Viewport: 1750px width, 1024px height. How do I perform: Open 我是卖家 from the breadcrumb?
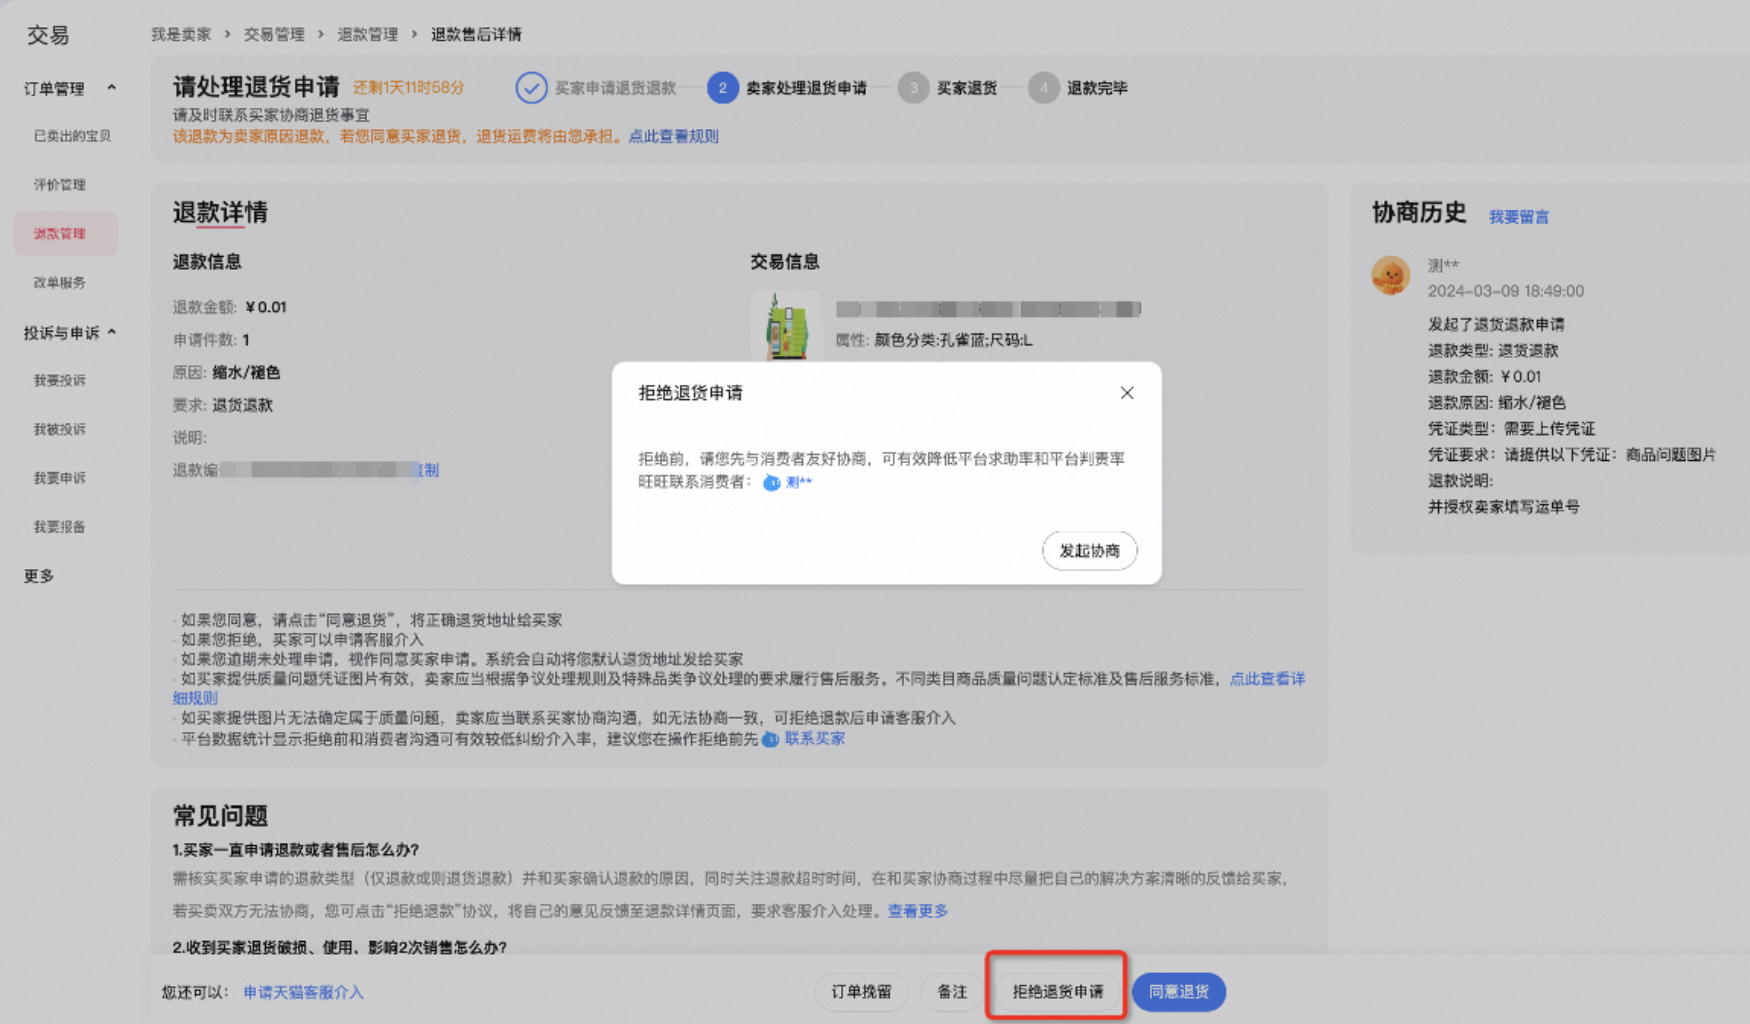click(180, 33)
